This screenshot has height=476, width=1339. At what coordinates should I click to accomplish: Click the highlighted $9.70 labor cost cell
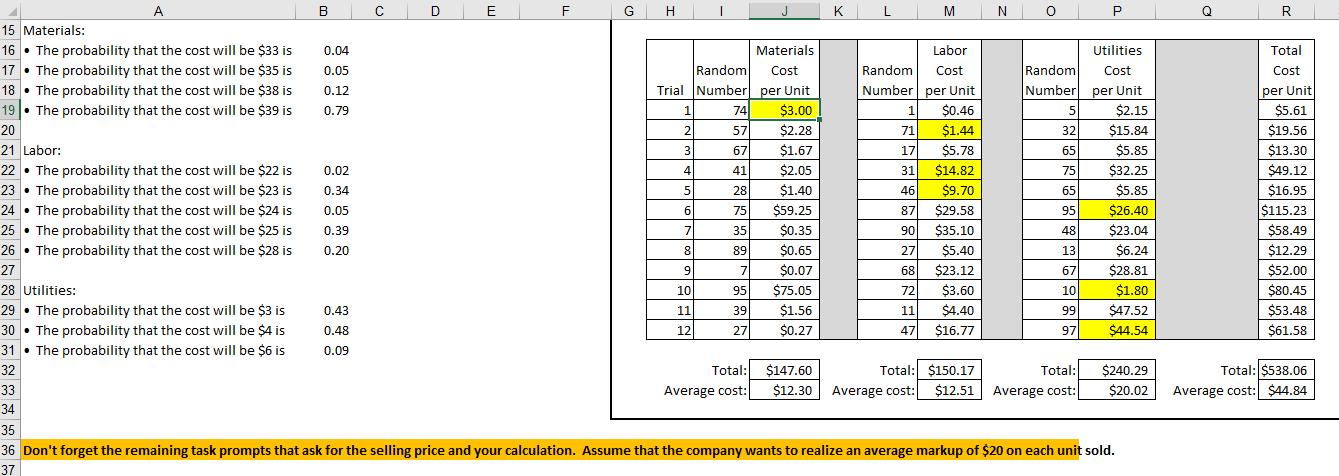(x=949, y=190)
